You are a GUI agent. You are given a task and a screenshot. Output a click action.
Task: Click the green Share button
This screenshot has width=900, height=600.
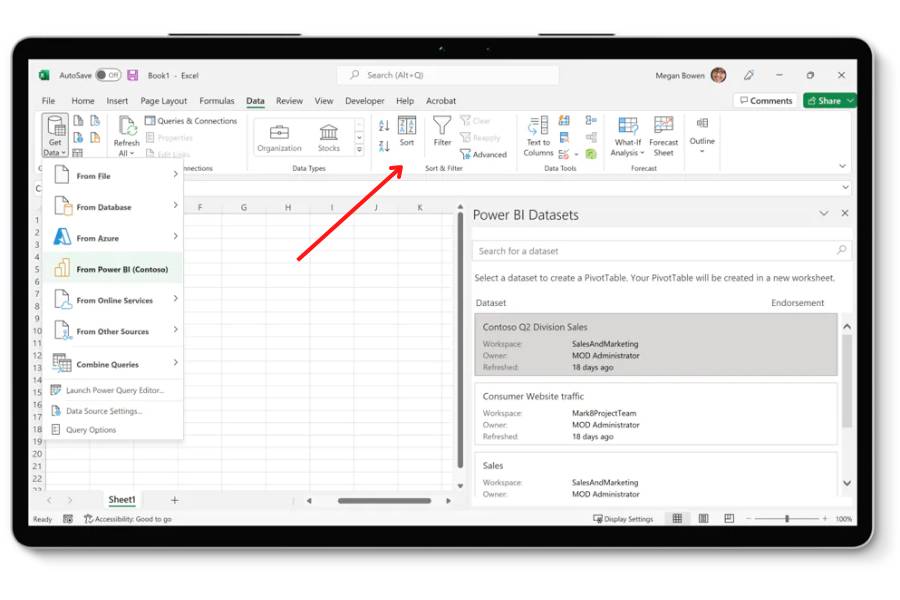829,100
